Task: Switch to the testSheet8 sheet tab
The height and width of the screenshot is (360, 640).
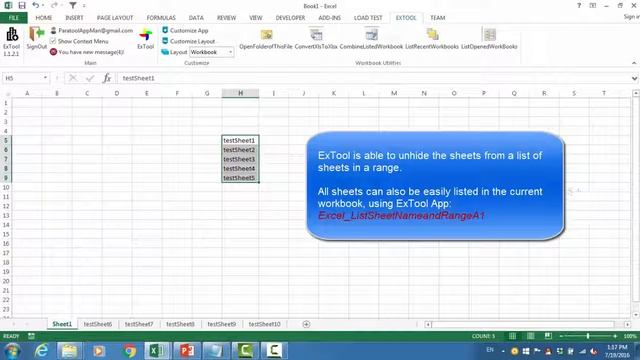Action: pos(180,324)
